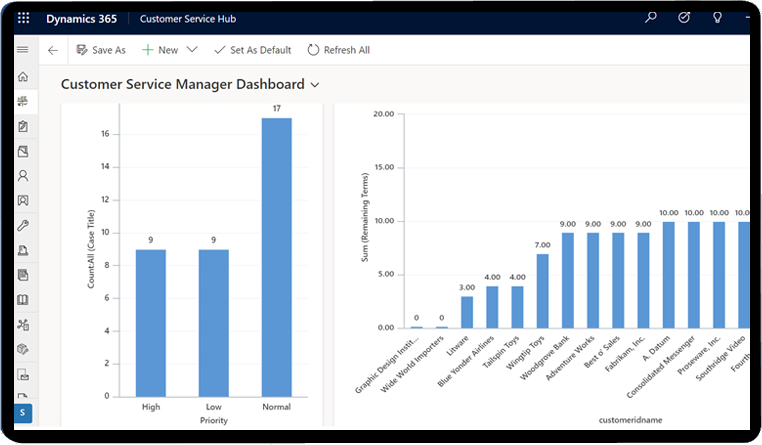Expand the New button dropdown chevron
Viewport: 762px width, 445px height.
point(192,50)
